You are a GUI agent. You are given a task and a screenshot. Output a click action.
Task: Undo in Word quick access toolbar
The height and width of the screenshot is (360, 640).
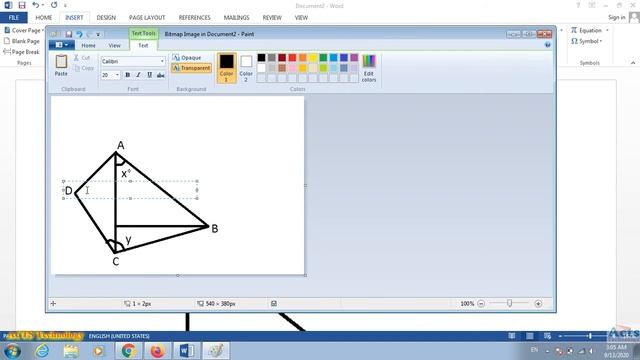(36, 5)
